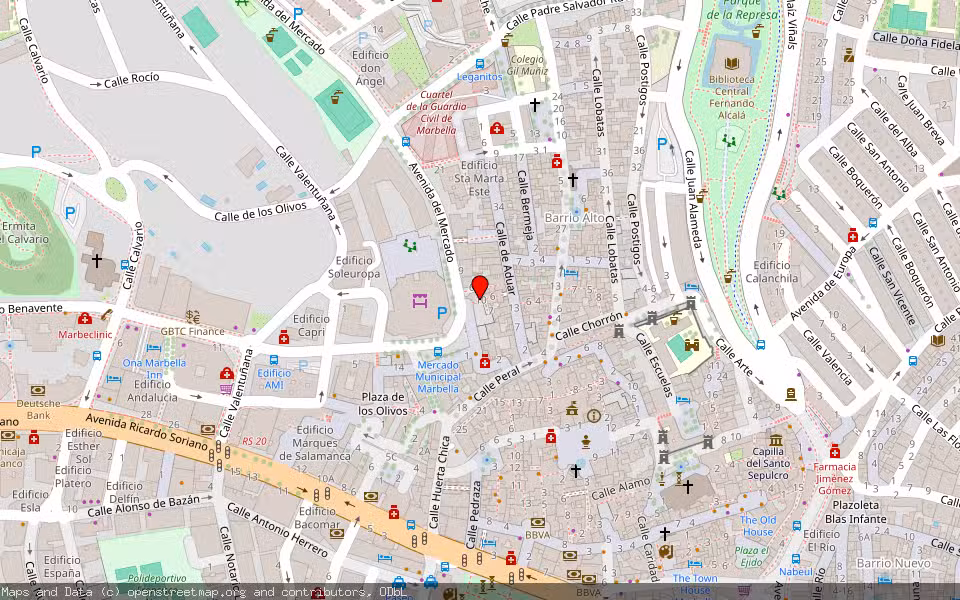This screenshot has width=960, height=600.
Task: Select the pink marketplace icon
Action: [x=419, y=301]
